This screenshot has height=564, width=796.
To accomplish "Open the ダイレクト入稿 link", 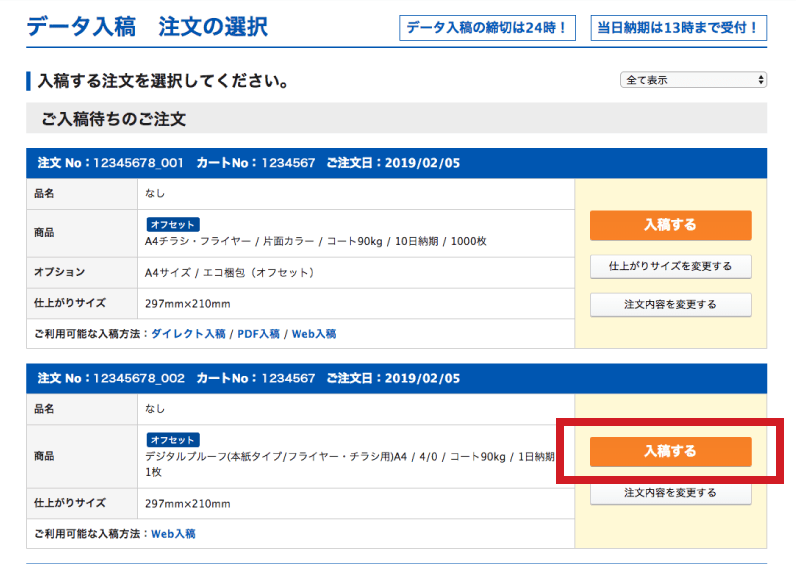I will point(188,334).
